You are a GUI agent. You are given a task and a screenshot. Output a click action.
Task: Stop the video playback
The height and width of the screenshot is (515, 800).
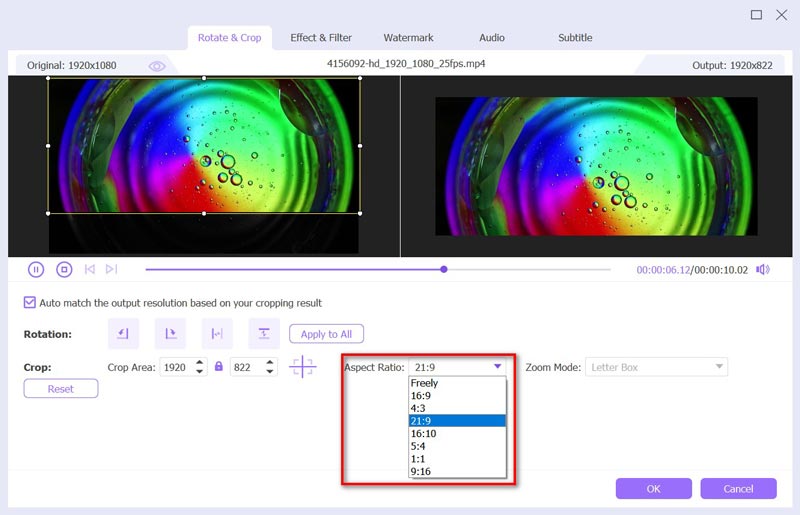point(64,269)
